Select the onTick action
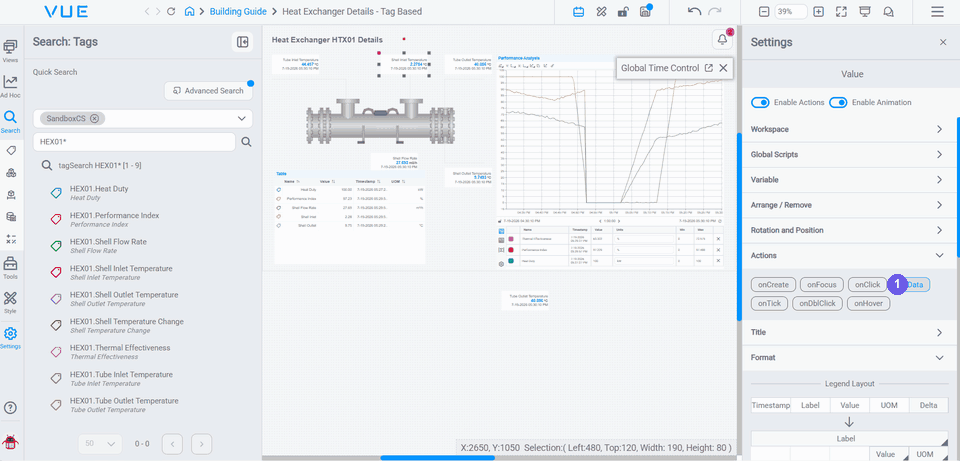960x461 pixels. point(769,303)
